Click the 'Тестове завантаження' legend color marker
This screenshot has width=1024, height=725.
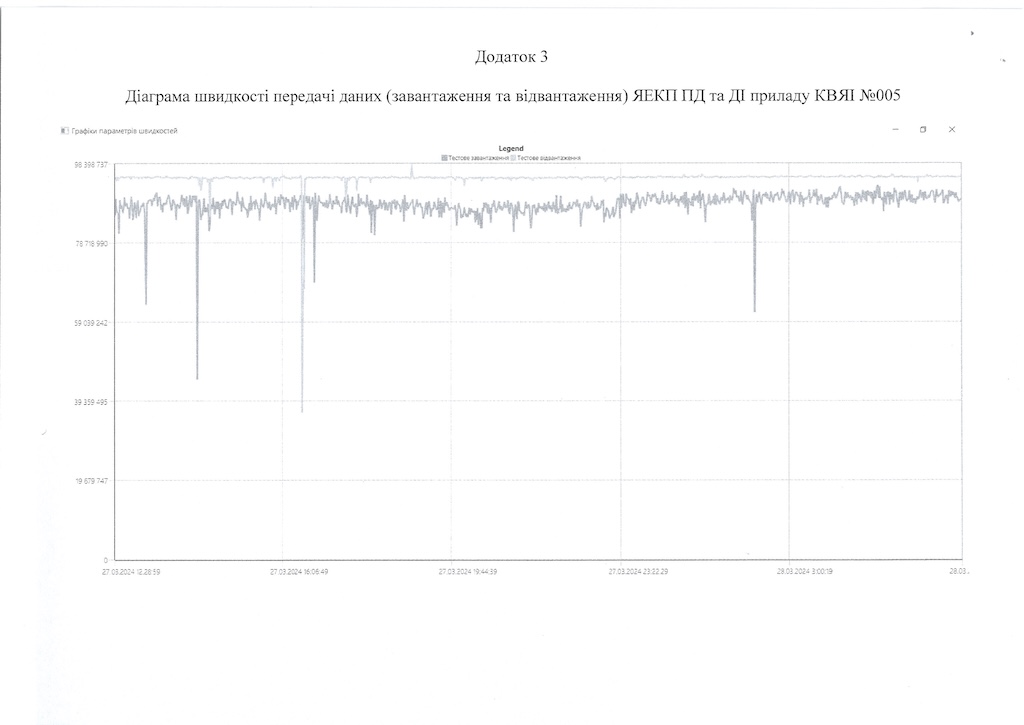pos(444,158)
